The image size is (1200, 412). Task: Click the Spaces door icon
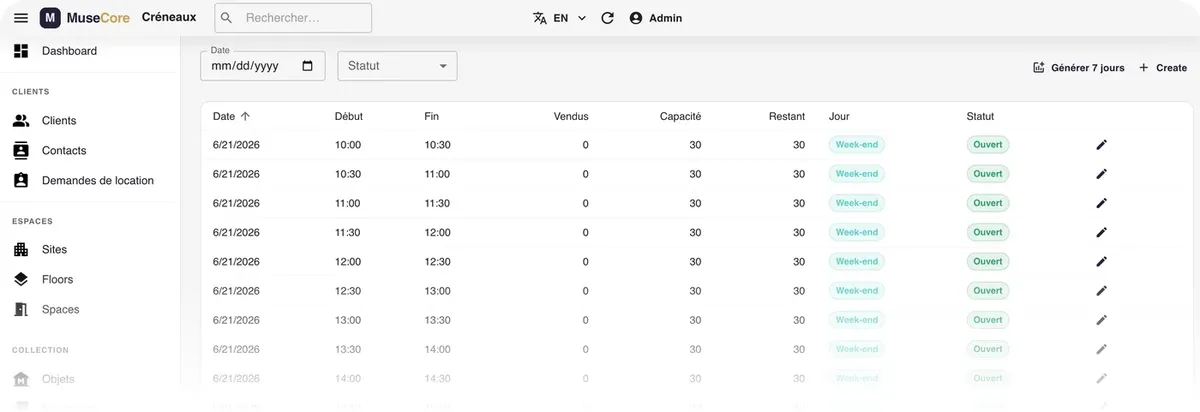(21, 310)
